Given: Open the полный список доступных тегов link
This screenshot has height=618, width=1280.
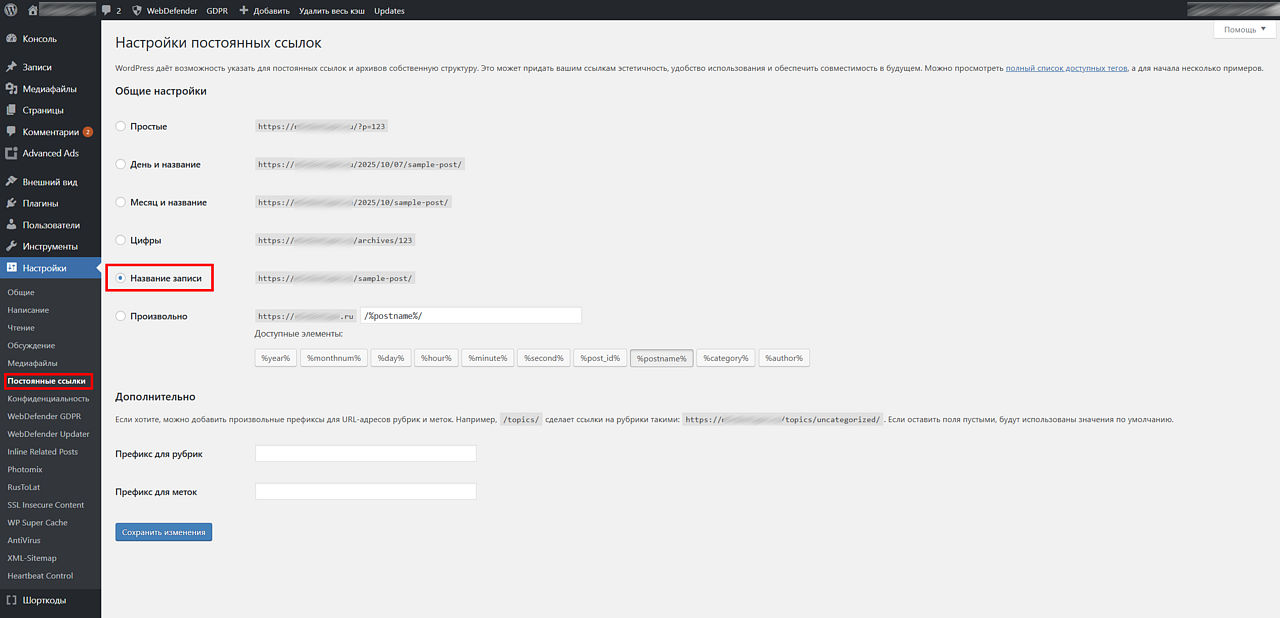Looking at the screenshot, I should coord(1066,68).
